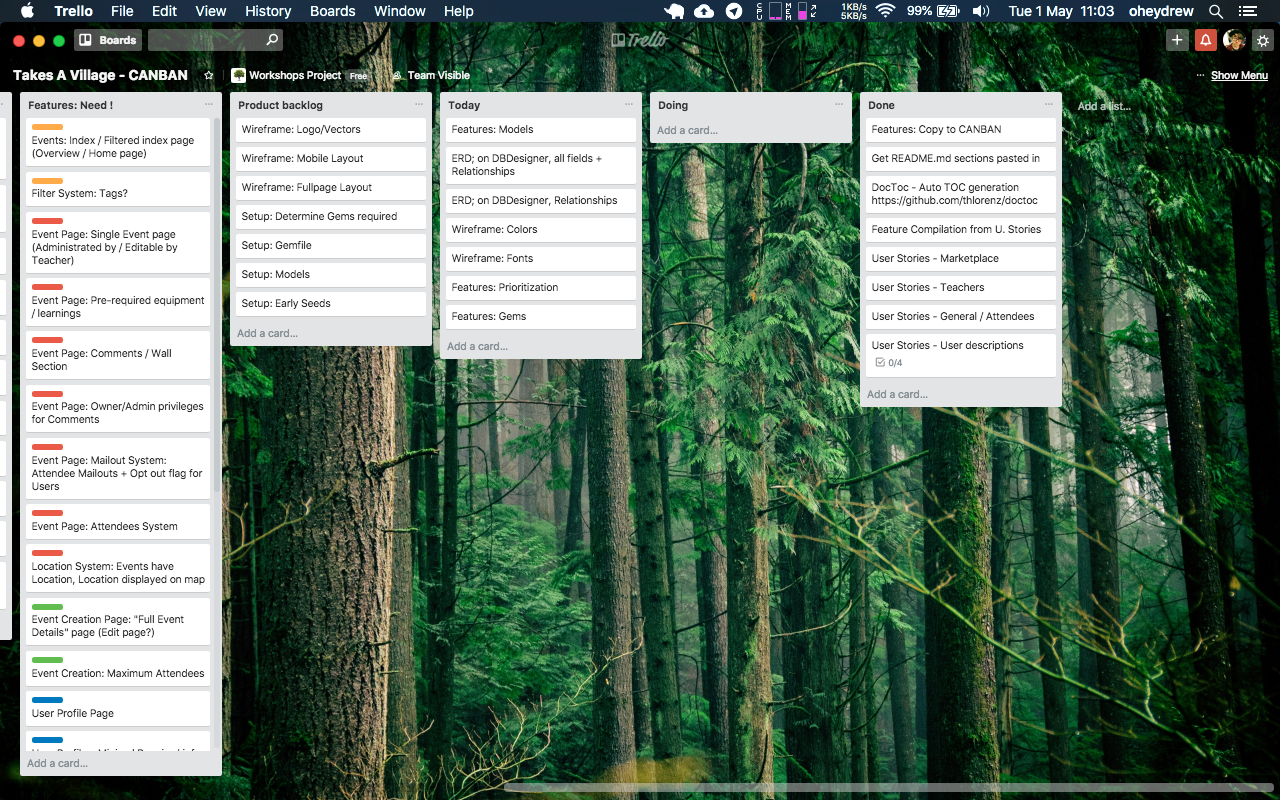The image size is (1280, 800).
Task: Click the Workshops Project team logo icon
Action: 238,75
